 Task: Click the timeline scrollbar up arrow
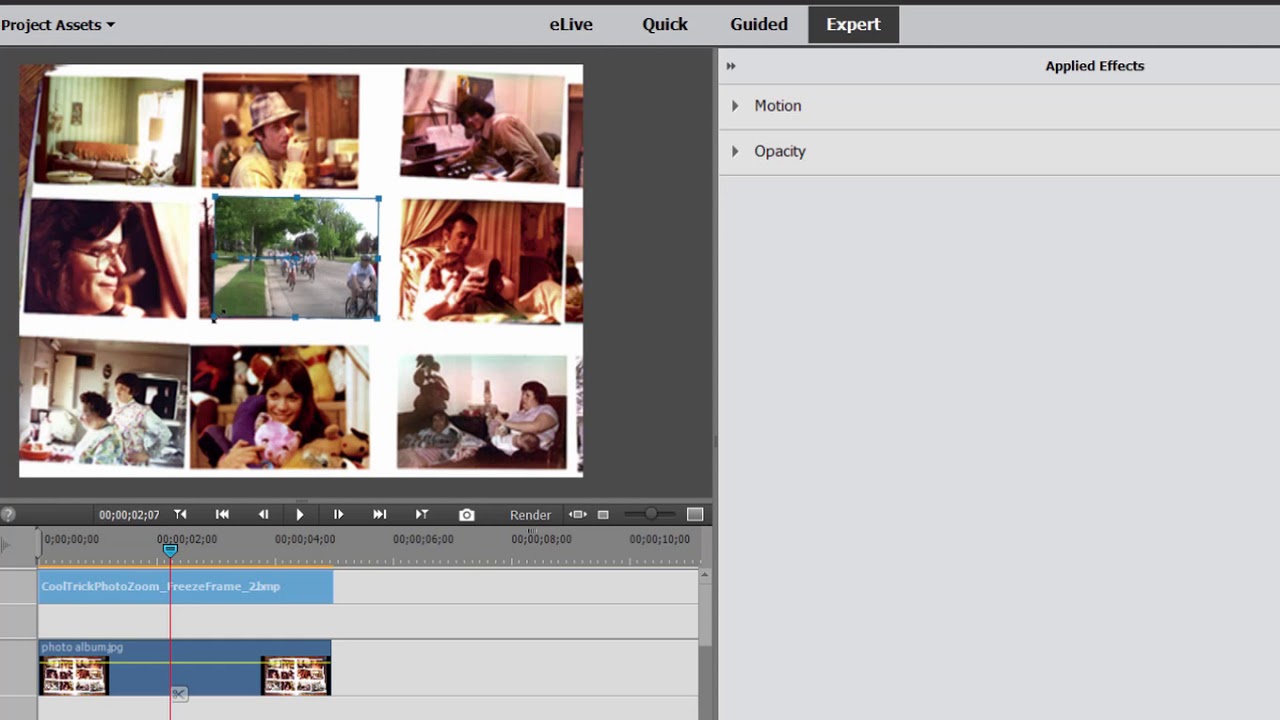pyautogui.click(x=704, y=575)
